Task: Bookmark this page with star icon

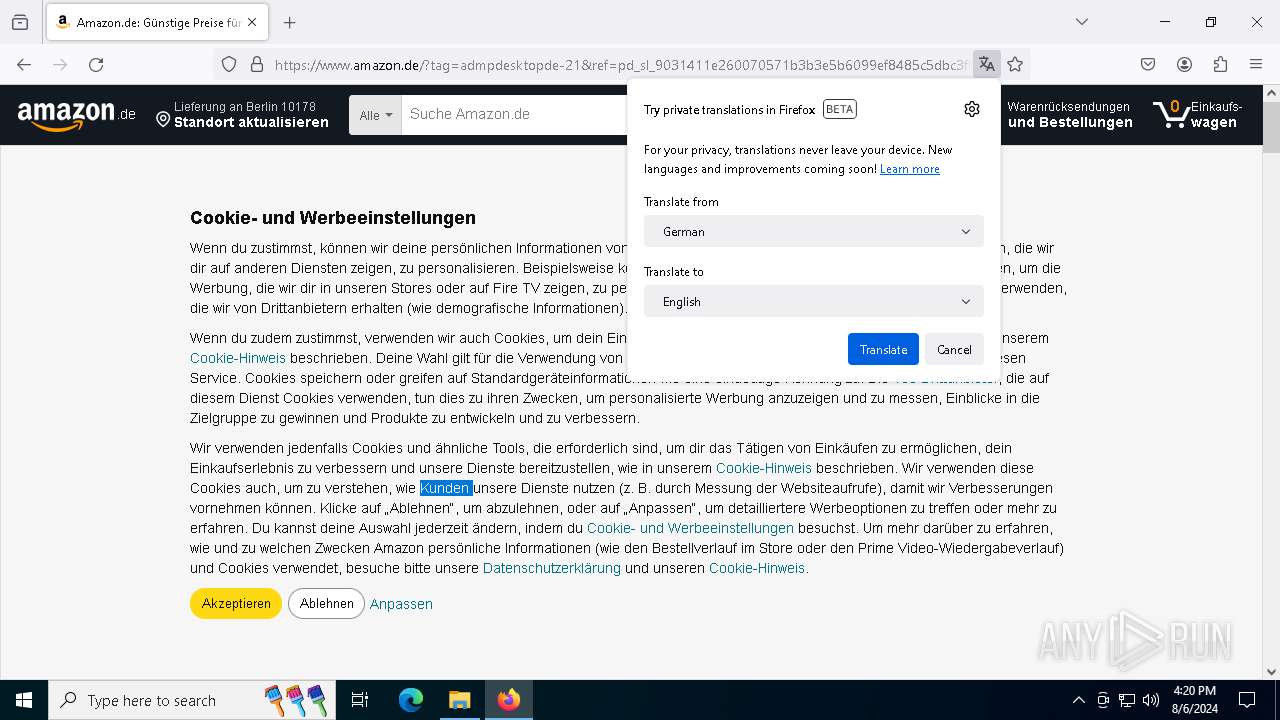Action: 1015,64
